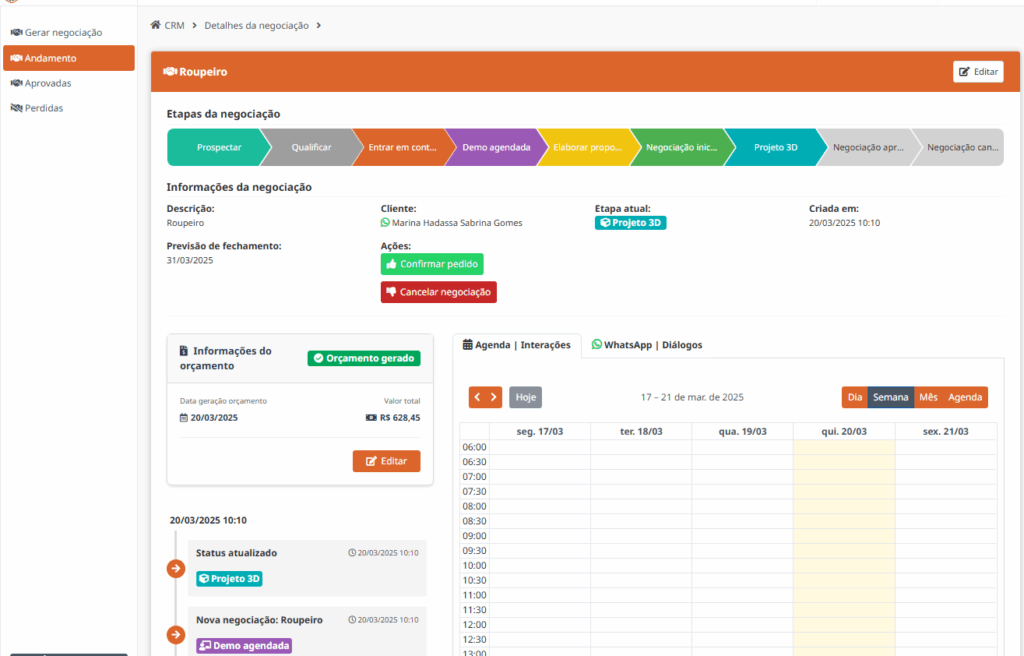Image resolution: width=1024 pixels, height=656 pixels.
Task: Click Hoje button in calendar toolbar
Action: (x=525, y=397)
